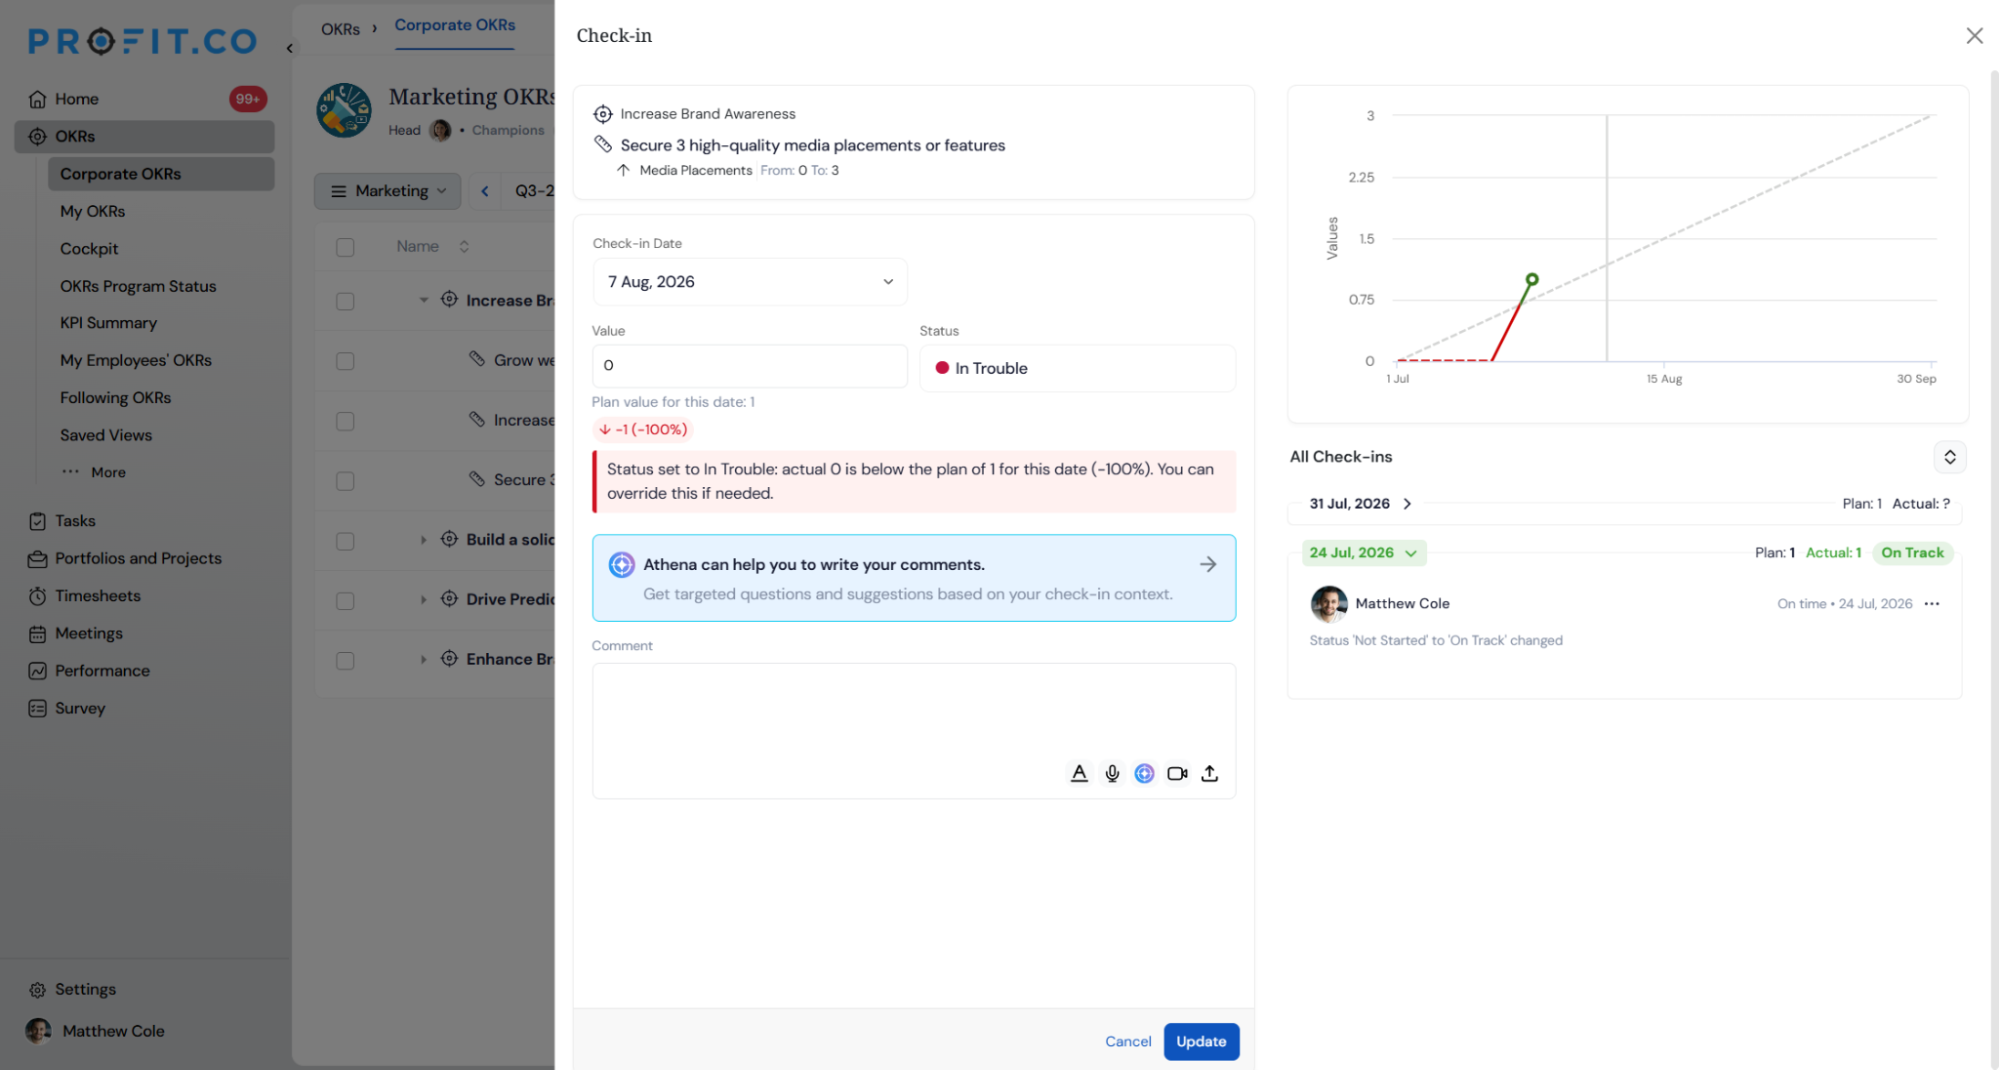Open Following OKRs
The image size is (1999, 1070).
coord(115,398)
